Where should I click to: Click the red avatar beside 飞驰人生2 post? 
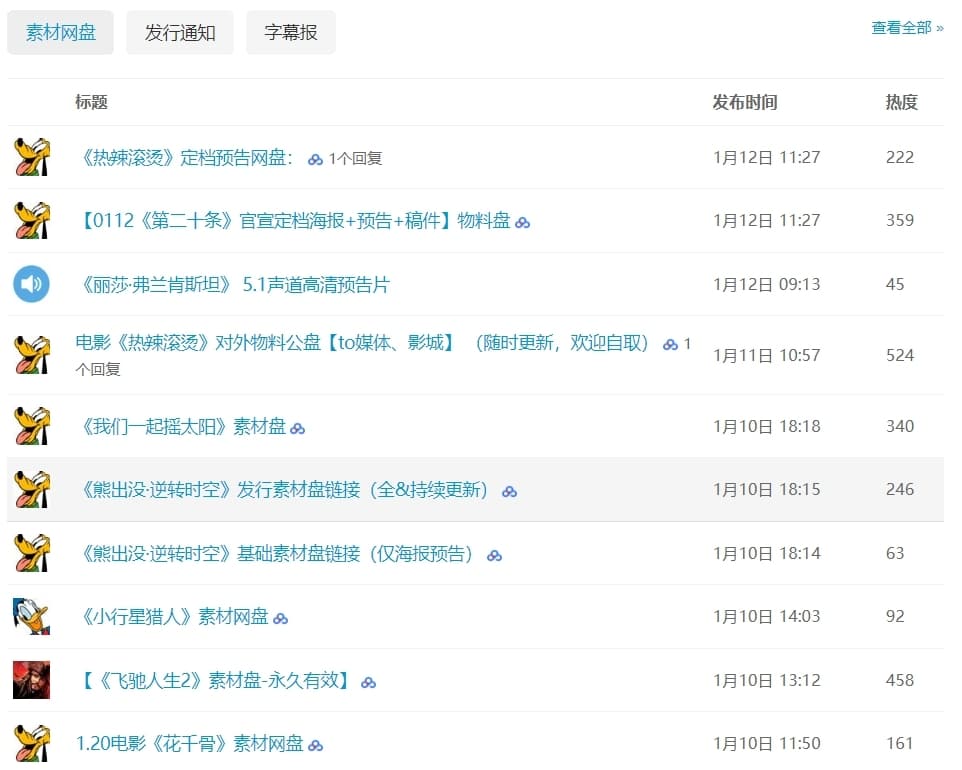[x=31, y=680]
